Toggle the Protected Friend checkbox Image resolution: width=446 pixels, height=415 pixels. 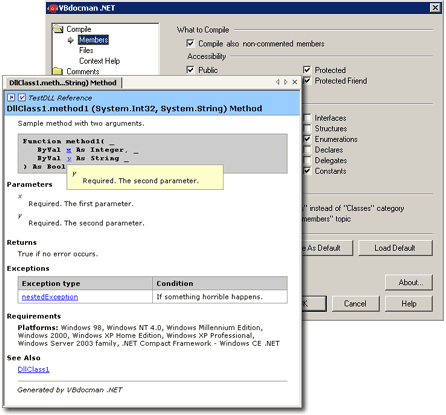(x=307, y=80)
